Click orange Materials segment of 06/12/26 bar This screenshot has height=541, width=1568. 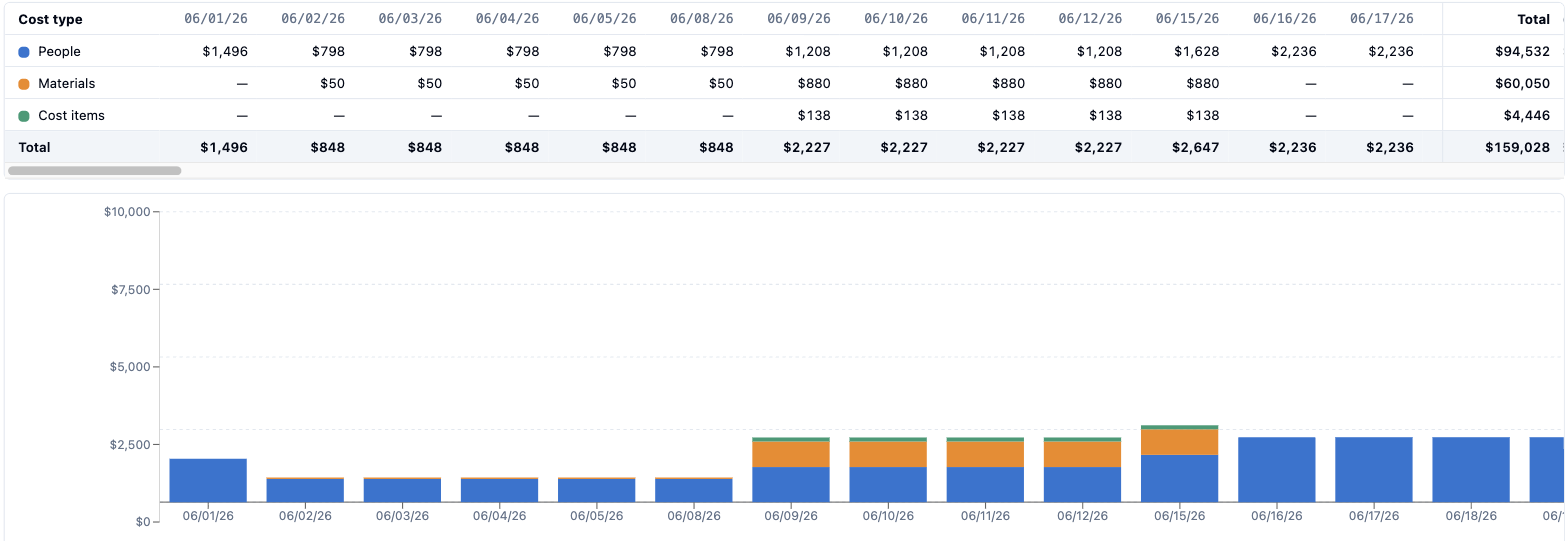tap(1082, 454)
